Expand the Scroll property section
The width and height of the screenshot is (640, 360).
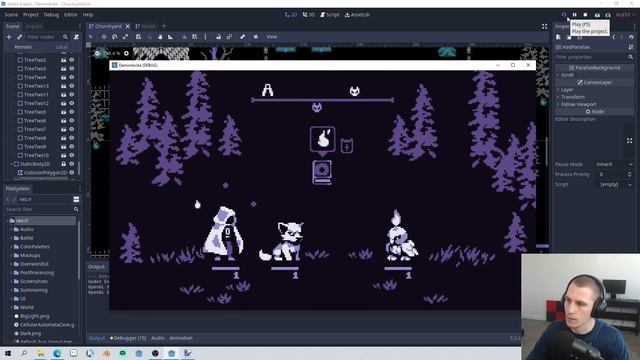(x=567, y=75)
